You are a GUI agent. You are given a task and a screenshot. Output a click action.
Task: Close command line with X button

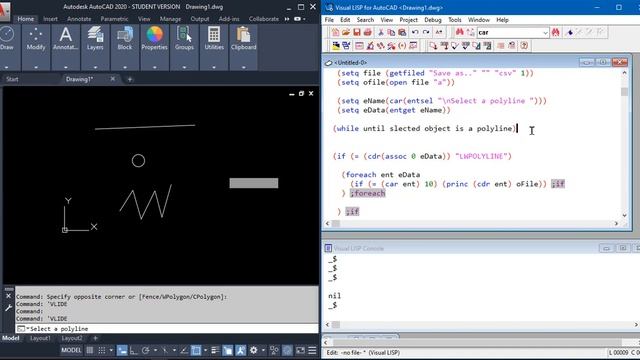click(8, 296)
